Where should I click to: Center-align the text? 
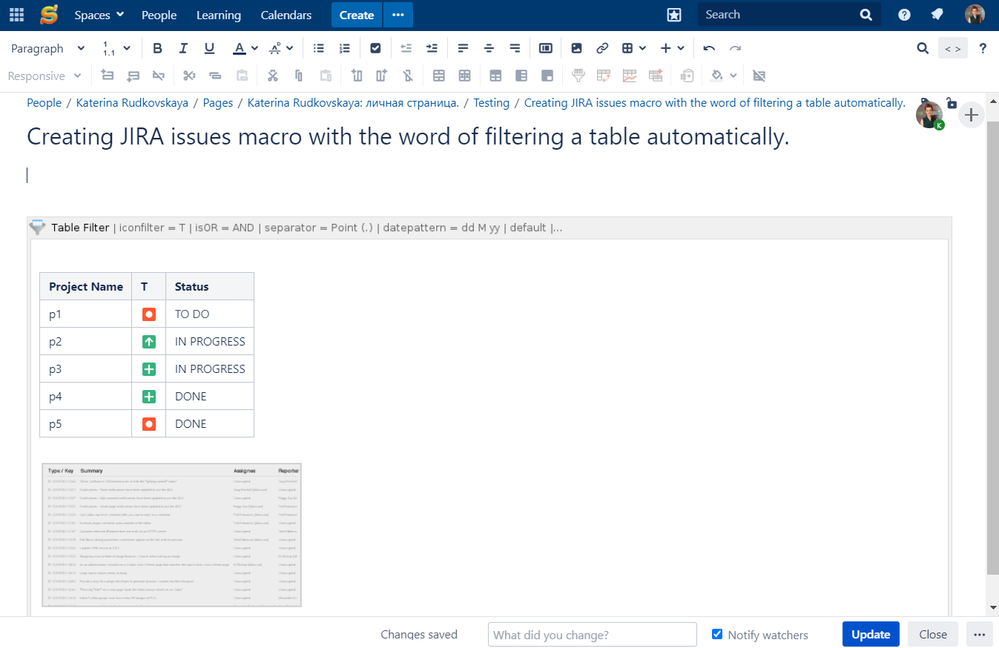[489, 48]
